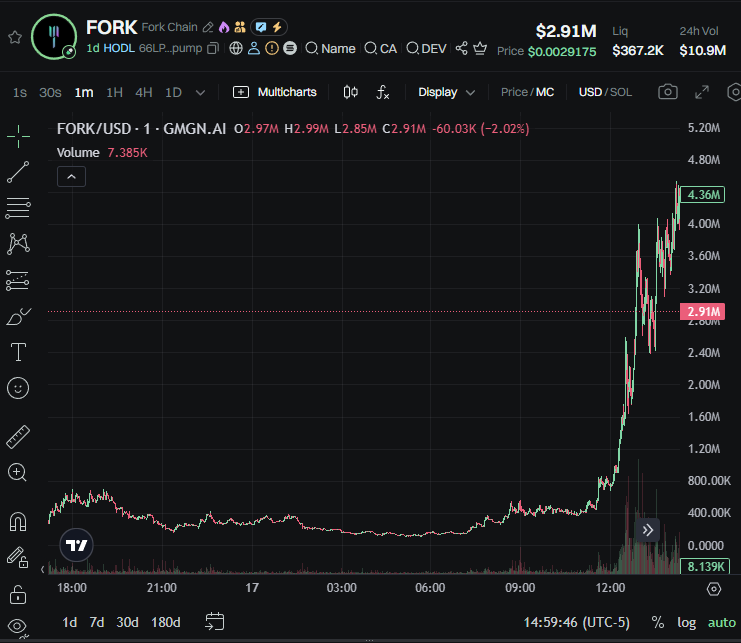Switch currency to USD
Viewport: 741px width, 643px height.
[x=590, y=92]
